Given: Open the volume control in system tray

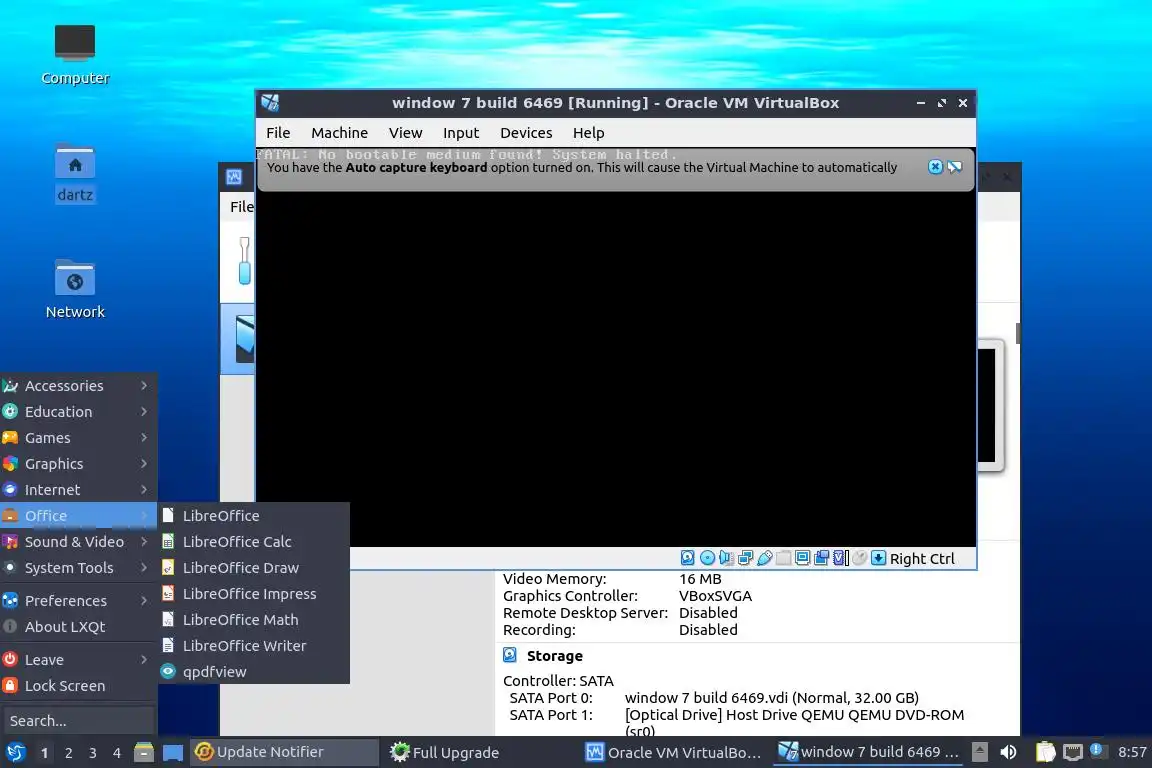Looking at the screenshot, I should pos(1009,753).
